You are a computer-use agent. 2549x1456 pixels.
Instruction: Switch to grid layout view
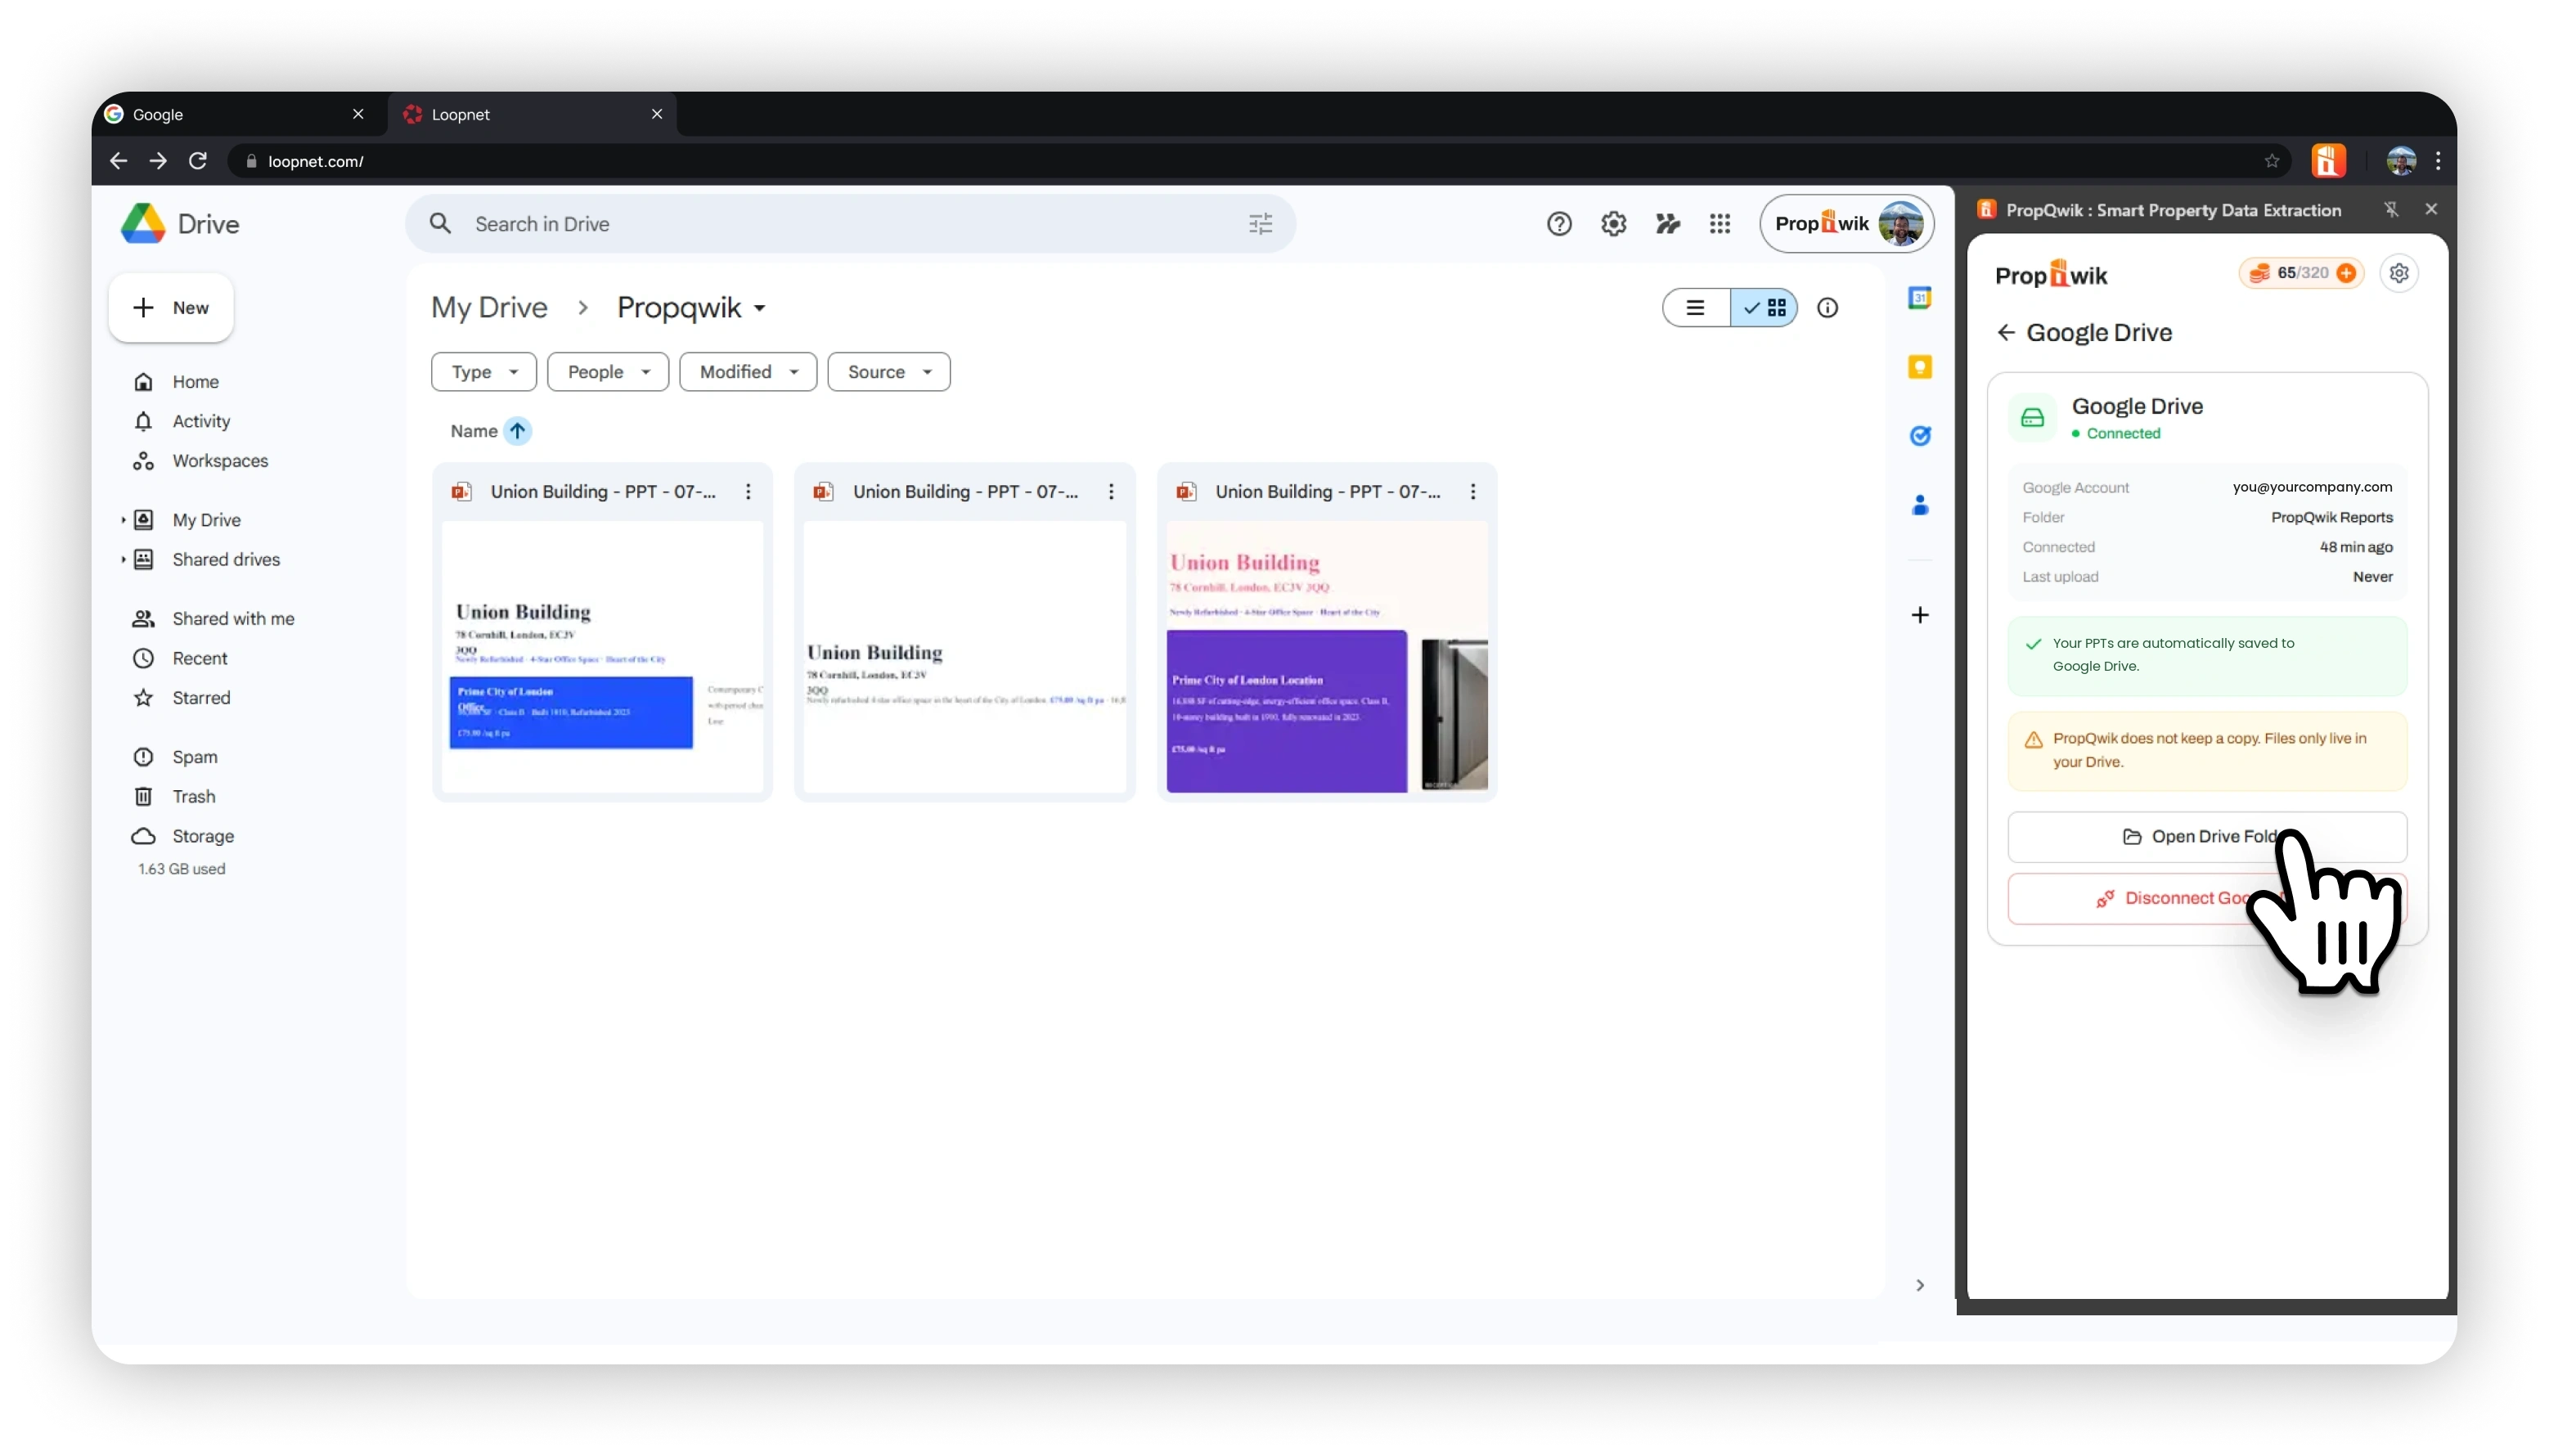click(x=1765, y=308)
